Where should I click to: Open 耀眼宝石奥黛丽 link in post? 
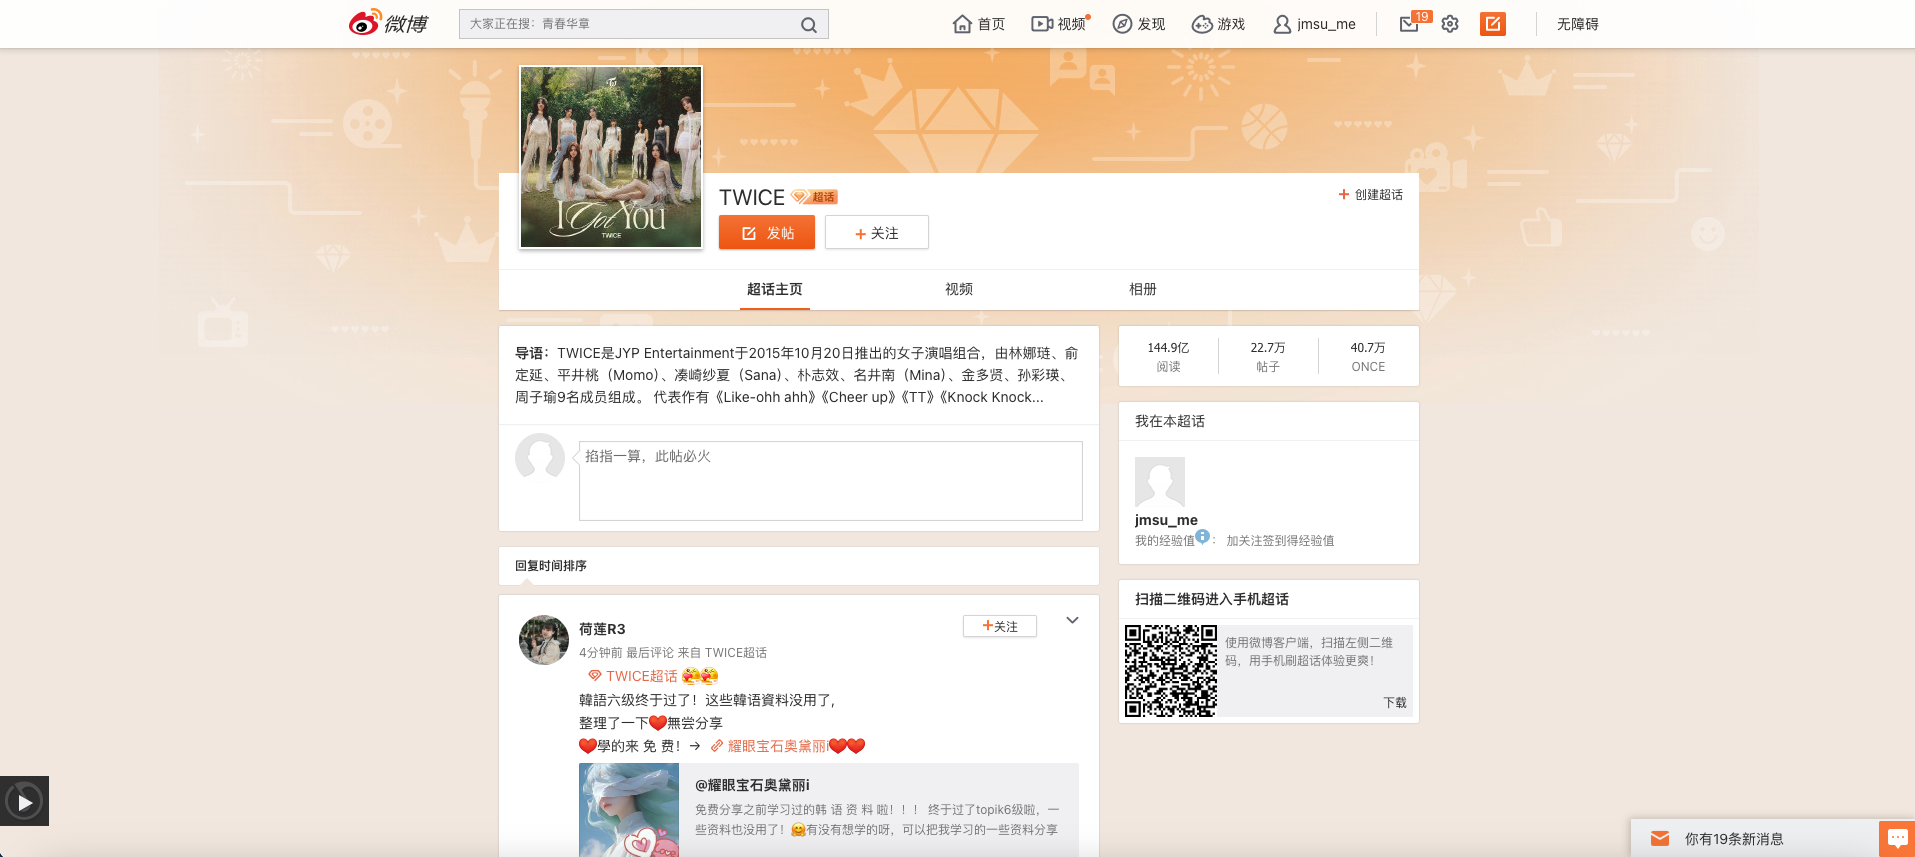[769, 746]
